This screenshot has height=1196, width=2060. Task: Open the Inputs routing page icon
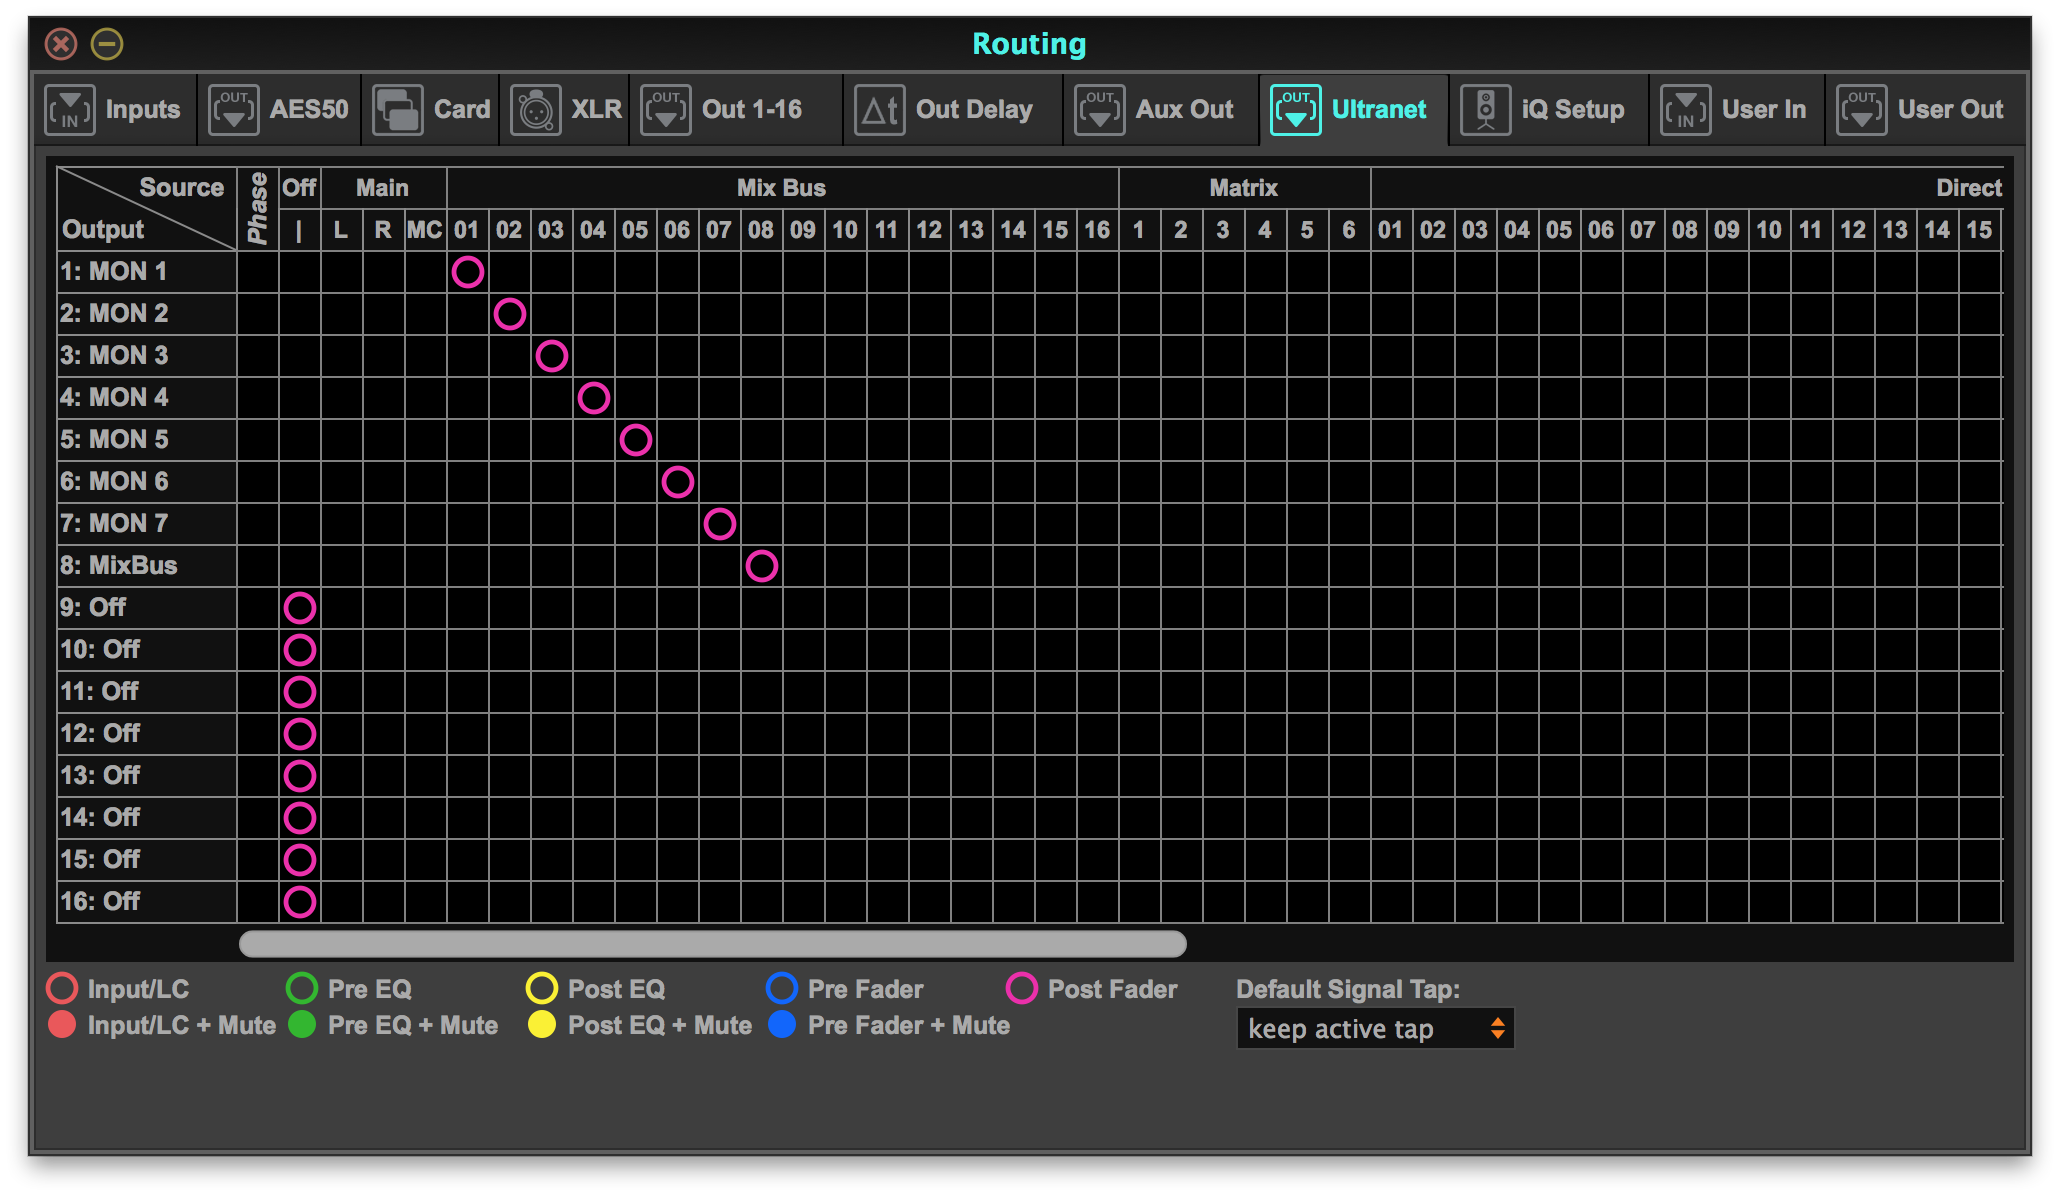70,110
